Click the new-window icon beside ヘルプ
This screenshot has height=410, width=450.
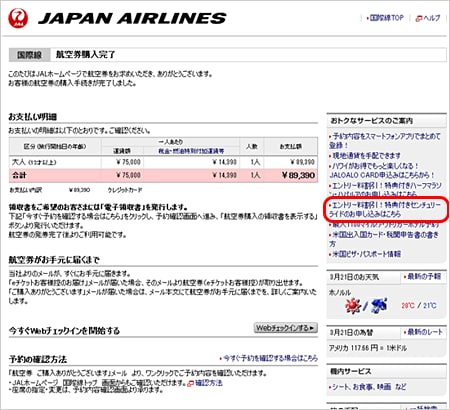(419, 19)
